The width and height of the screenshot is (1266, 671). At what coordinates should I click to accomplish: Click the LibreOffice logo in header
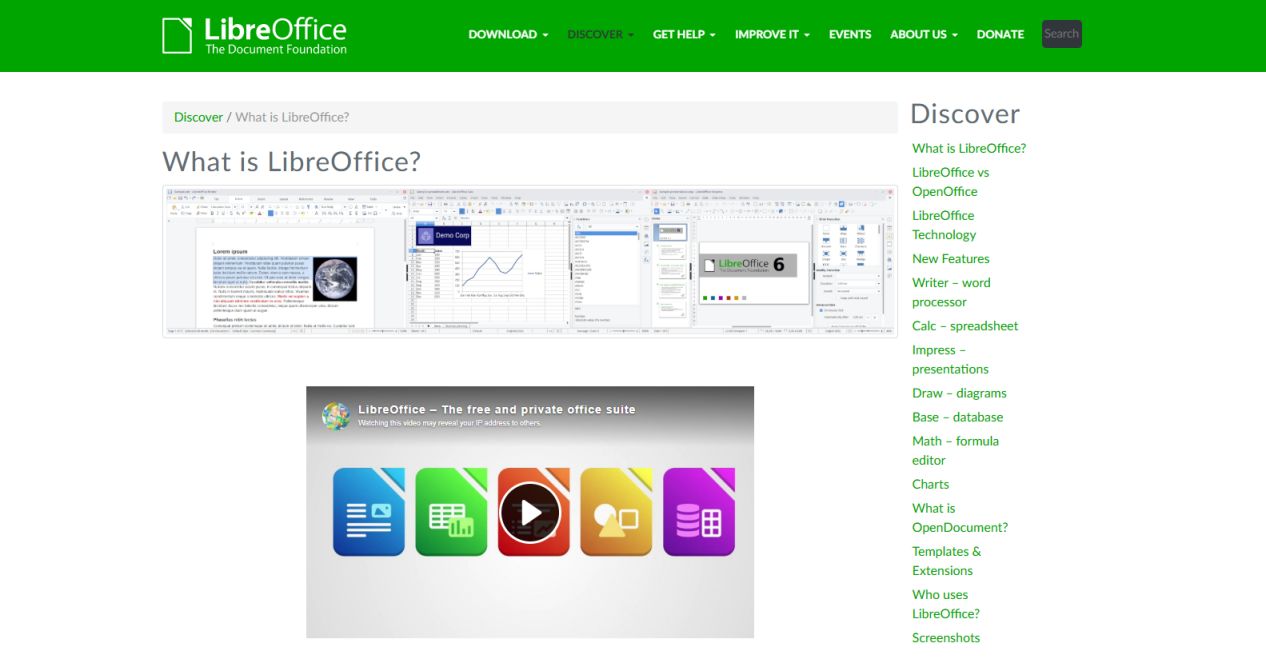click(255, 35)
